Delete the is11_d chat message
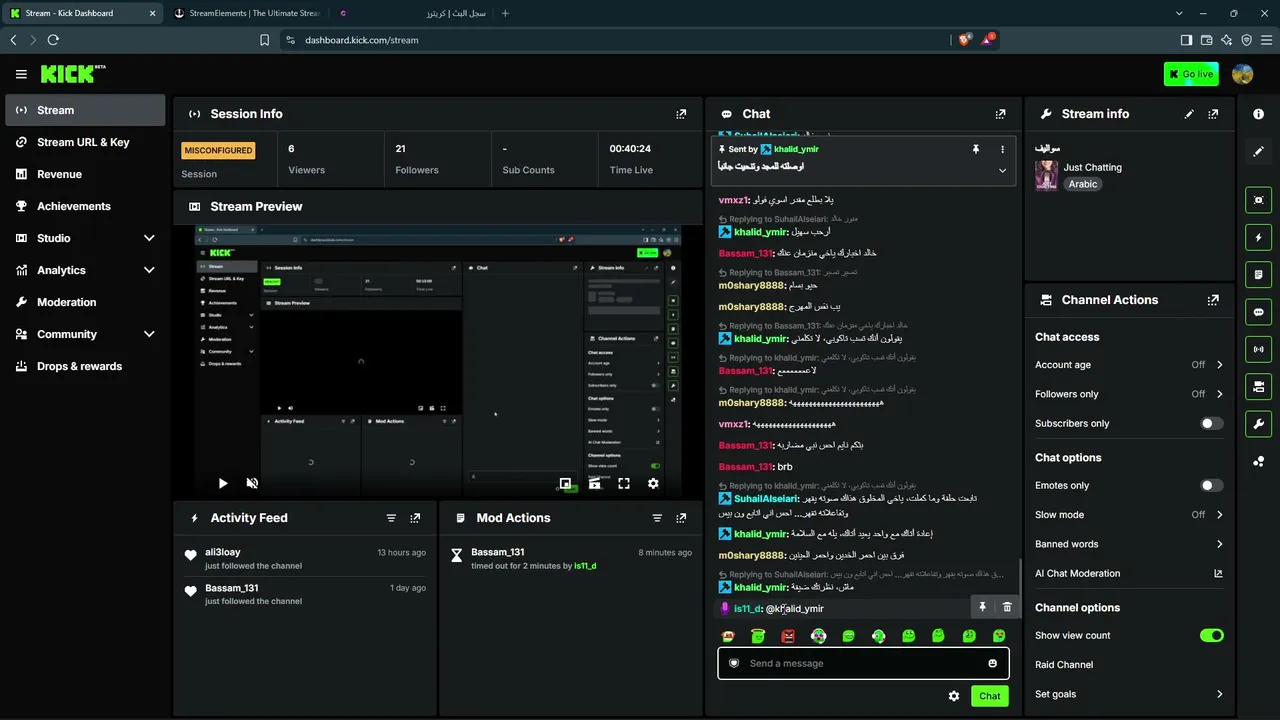Viewport: 1280px width, 720px height. tap(1007, 607)
